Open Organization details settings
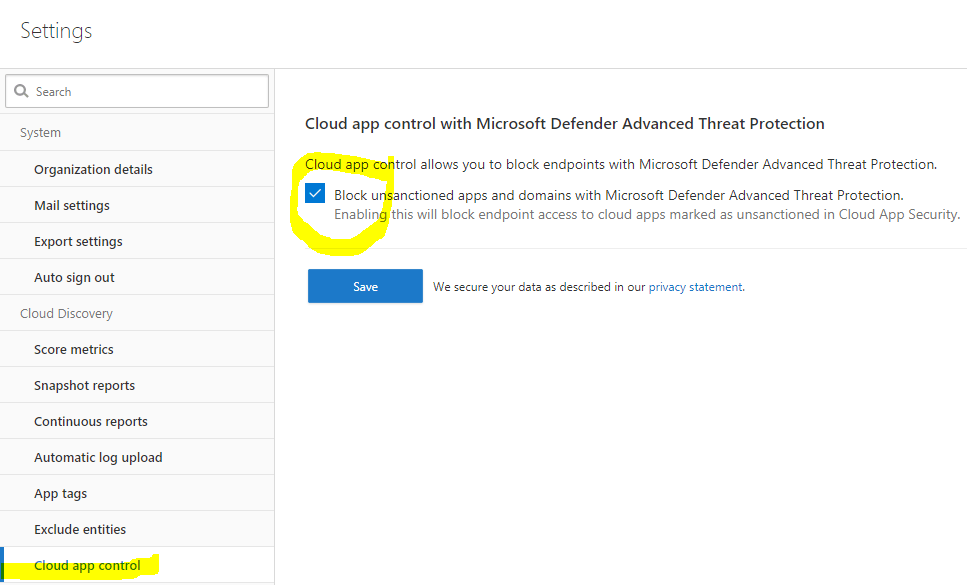This screenshot has width=967, height=585. tap(93, 169)
